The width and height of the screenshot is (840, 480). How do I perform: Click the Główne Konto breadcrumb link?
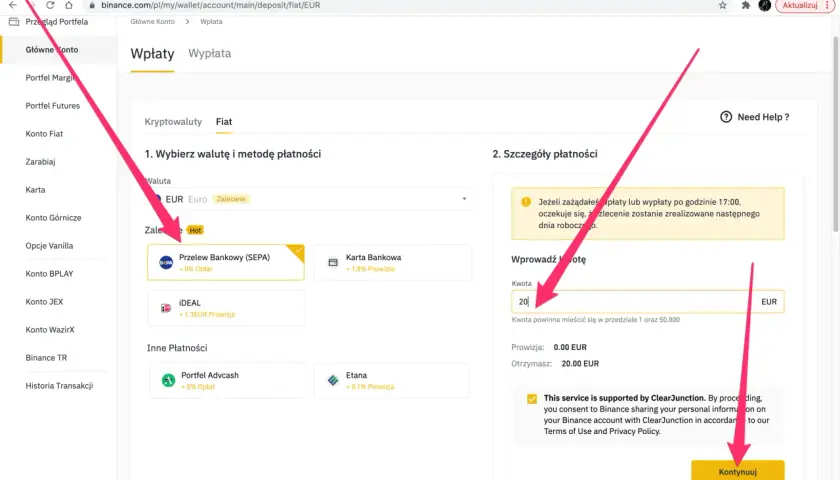click(x=153, y=21)
